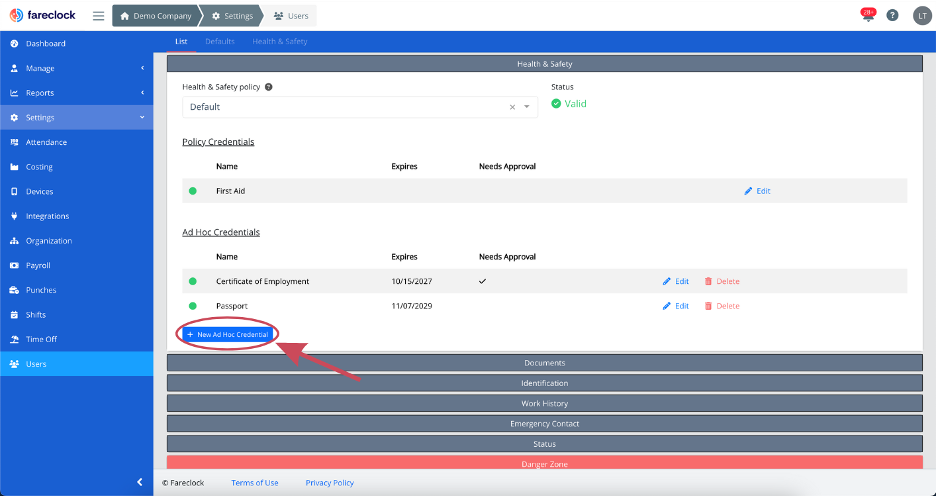
Task: Click the fareclock logo
Action: click(x=42, y=16)
